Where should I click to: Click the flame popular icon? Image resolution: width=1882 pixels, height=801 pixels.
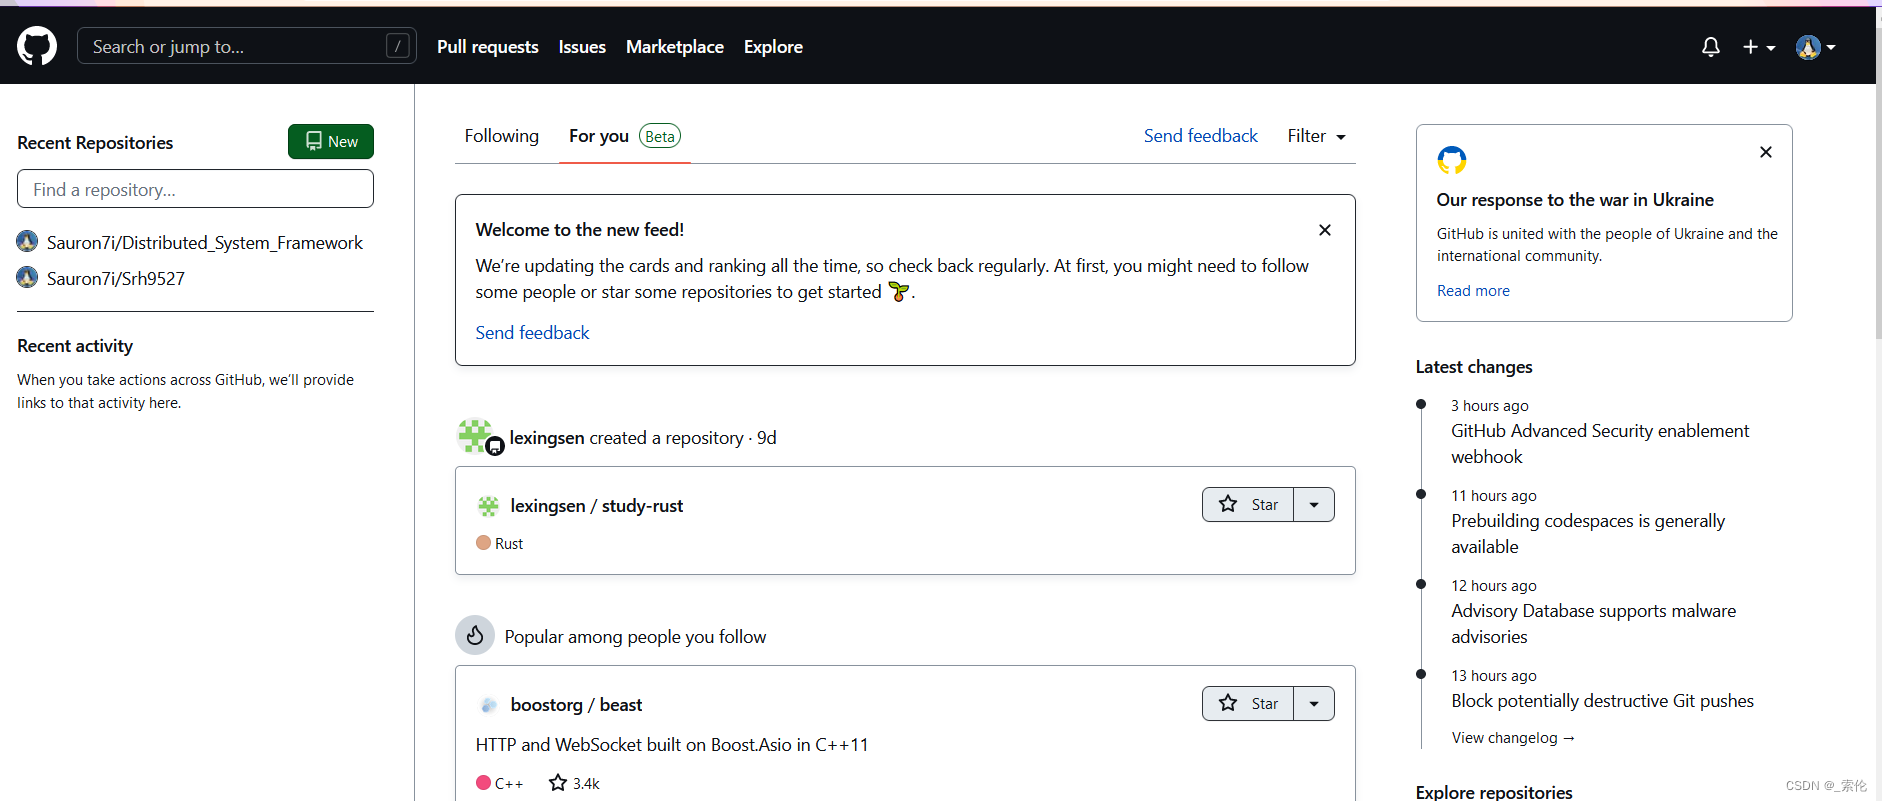coord(475,635)
